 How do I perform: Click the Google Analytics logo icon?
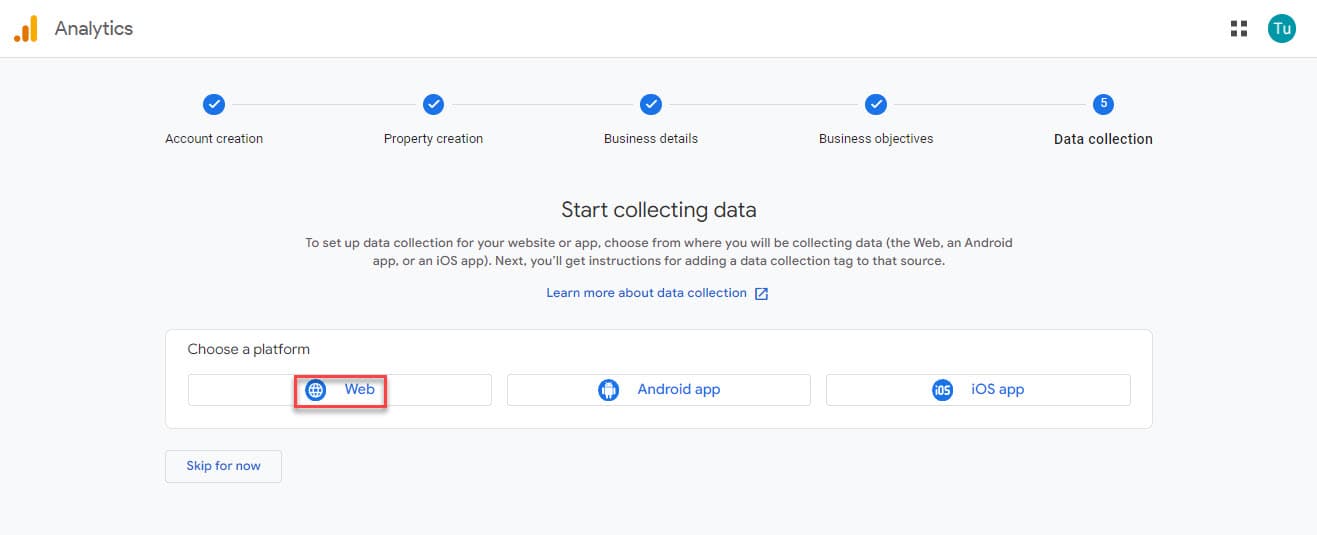pos(26,29)
